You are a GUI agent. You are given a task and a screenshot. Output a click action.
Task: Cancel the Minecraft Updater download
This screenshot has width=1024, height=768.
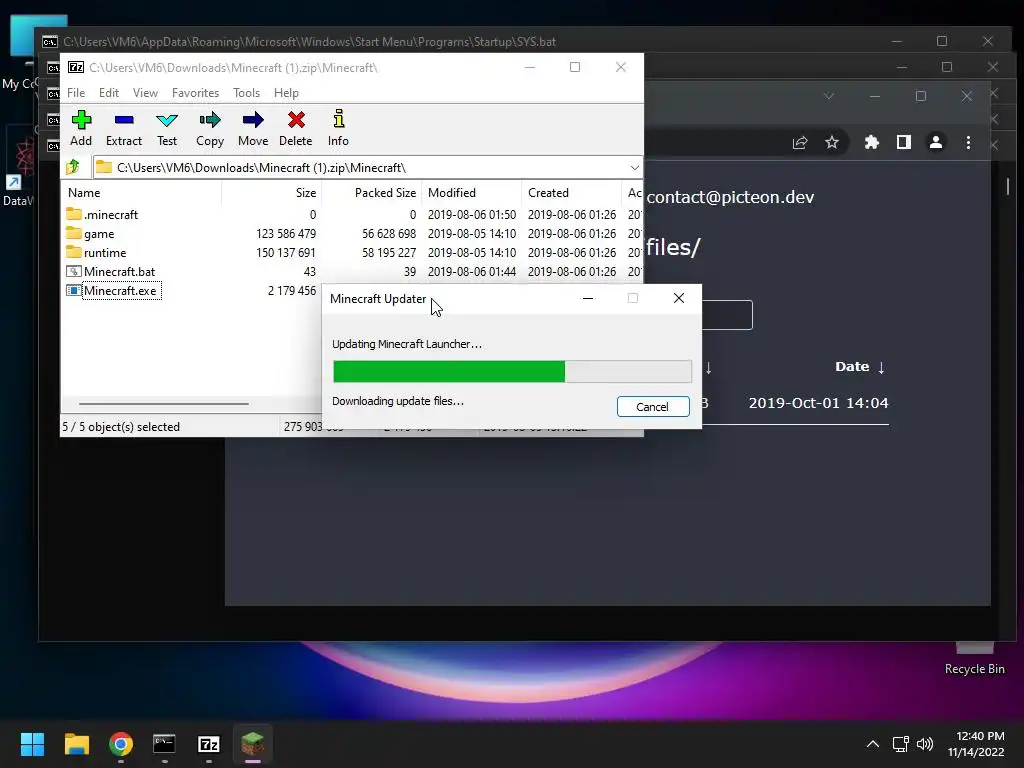652,406
